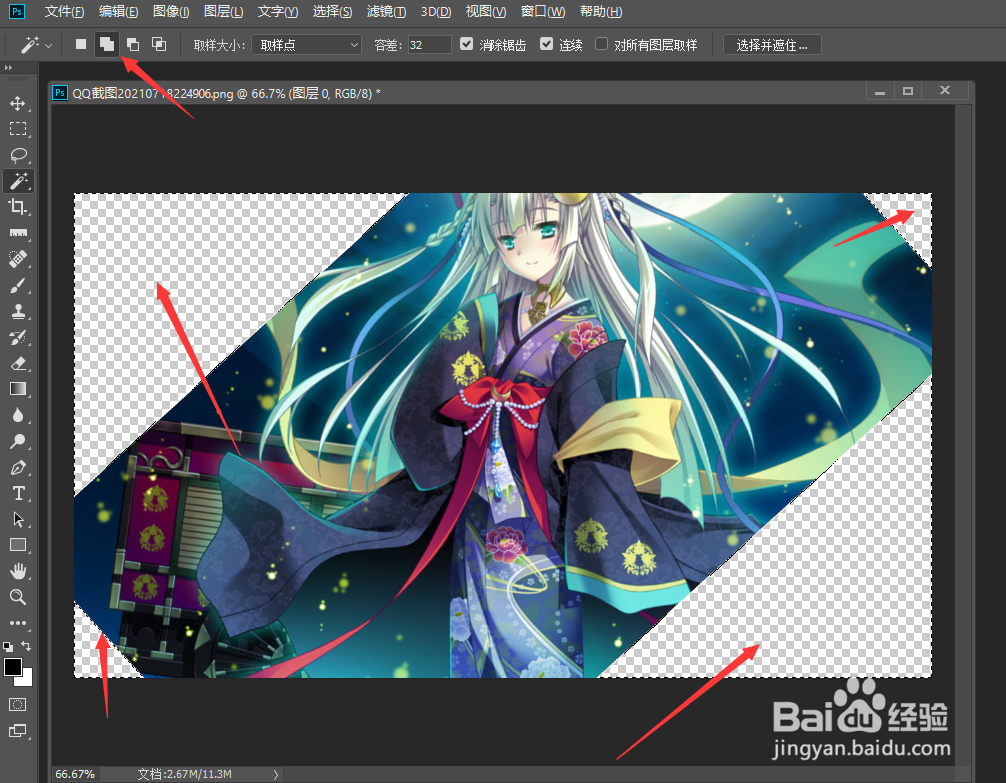Select the Spot Healing Brush tool

point(18,259)
